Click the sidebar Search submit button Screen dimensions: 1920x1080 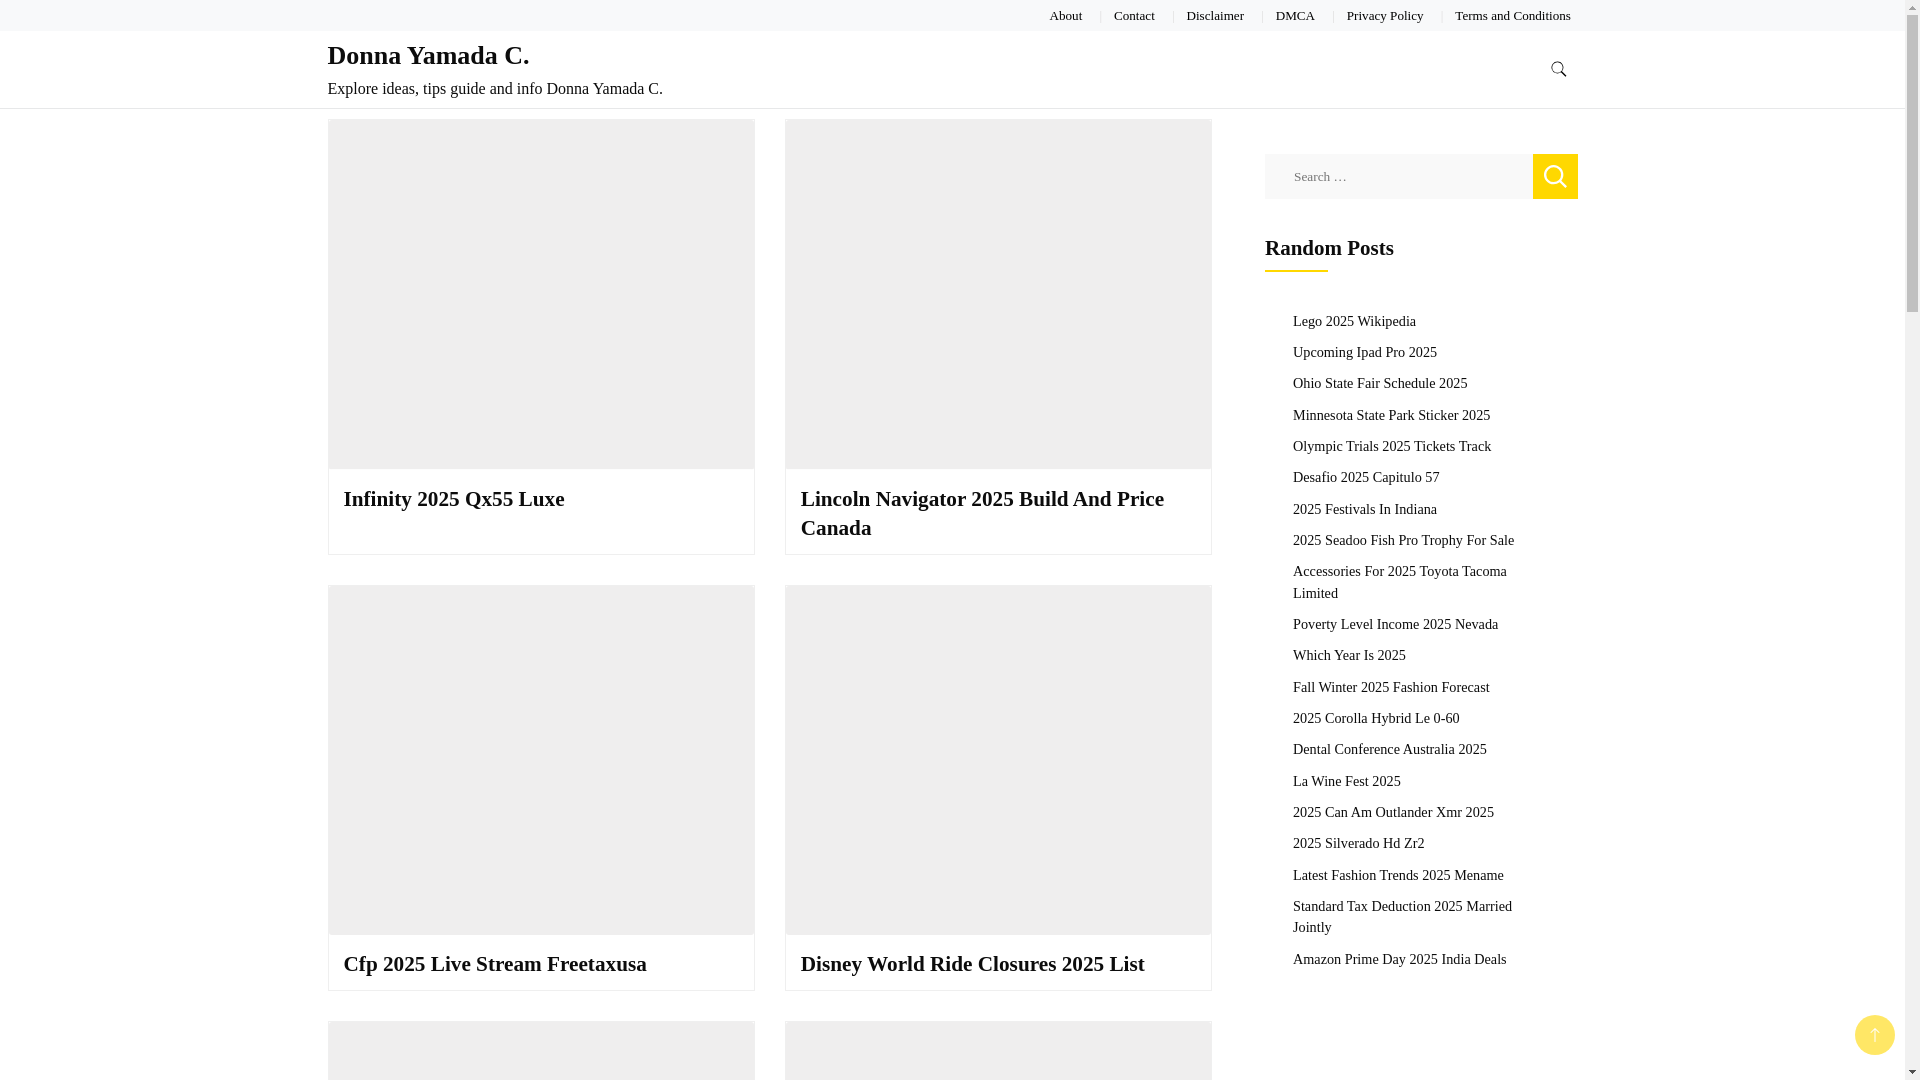pyautogui.click(x=1555, y=176)
